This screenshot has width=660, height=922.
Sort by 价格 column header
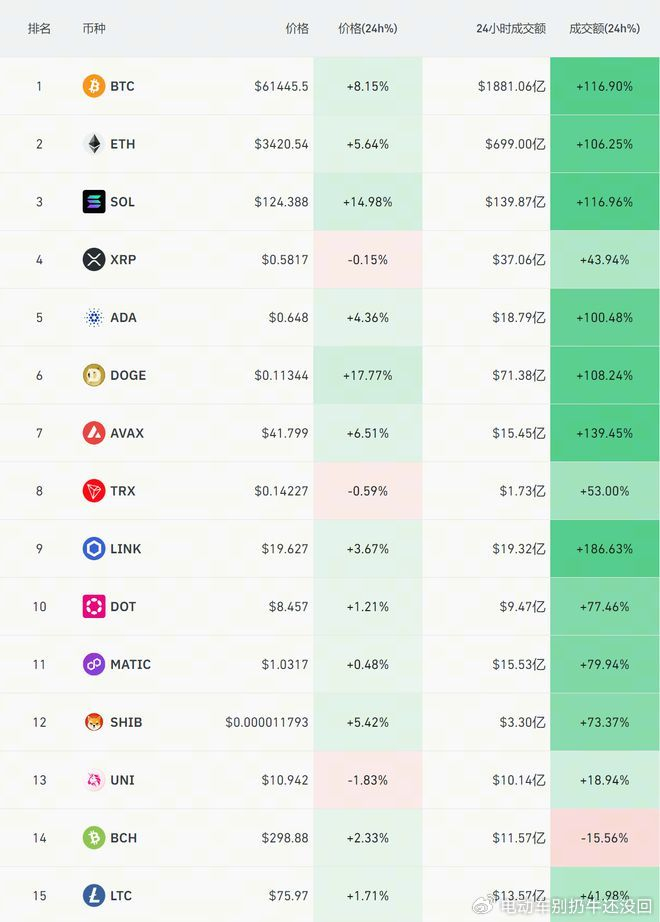297,28
